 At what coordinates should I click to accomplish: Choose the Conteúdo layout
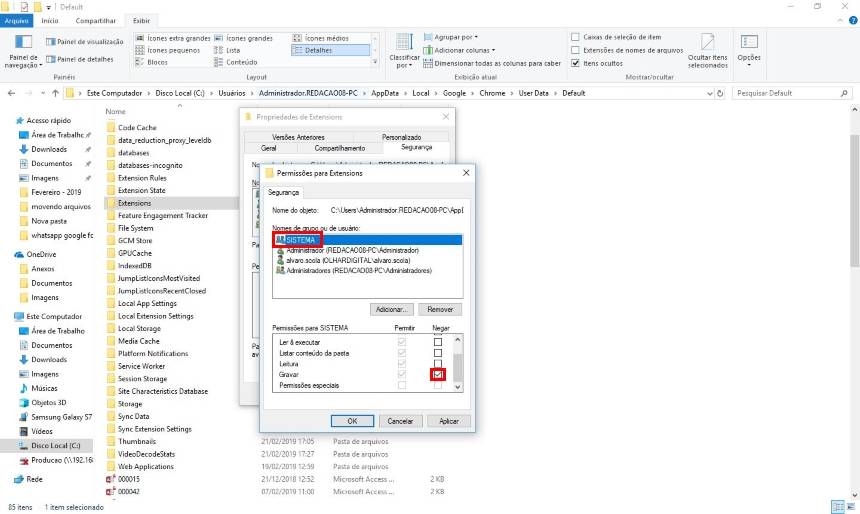point(236,63)
